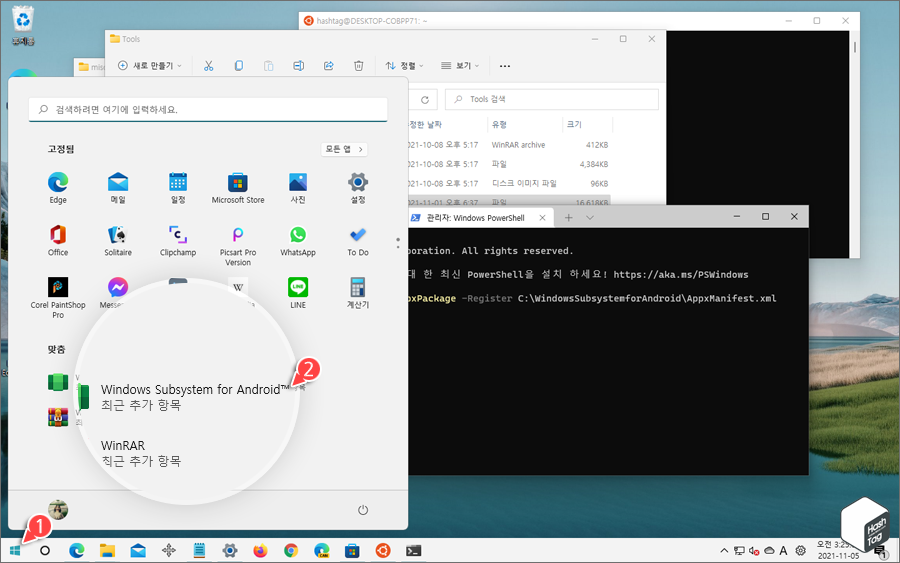The height and width of the screenshot is (563, 900).
Task: Click the Start menu search box
Action: 208,109
